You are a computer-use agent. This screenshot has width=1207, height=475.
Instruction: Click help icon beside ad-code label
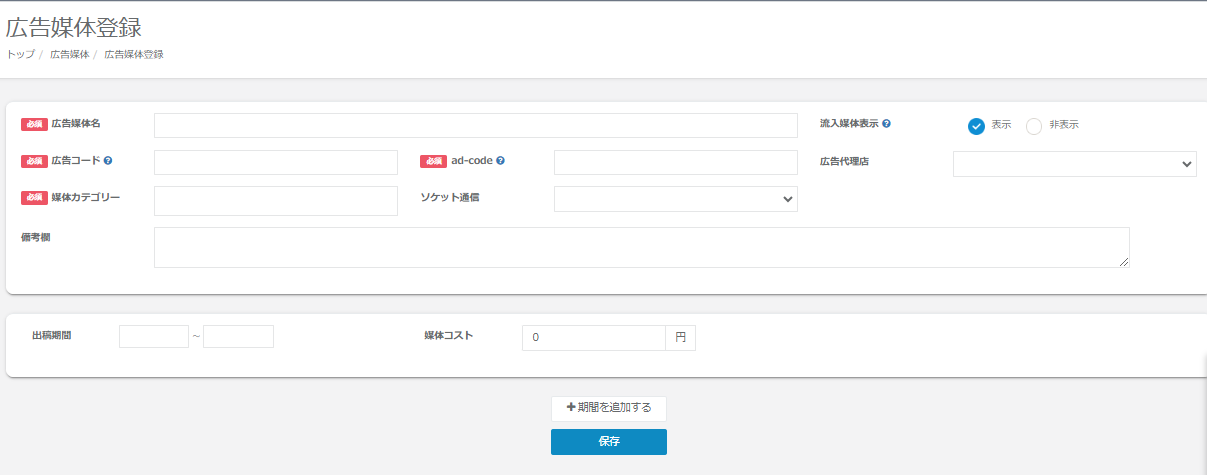(500, 160)
